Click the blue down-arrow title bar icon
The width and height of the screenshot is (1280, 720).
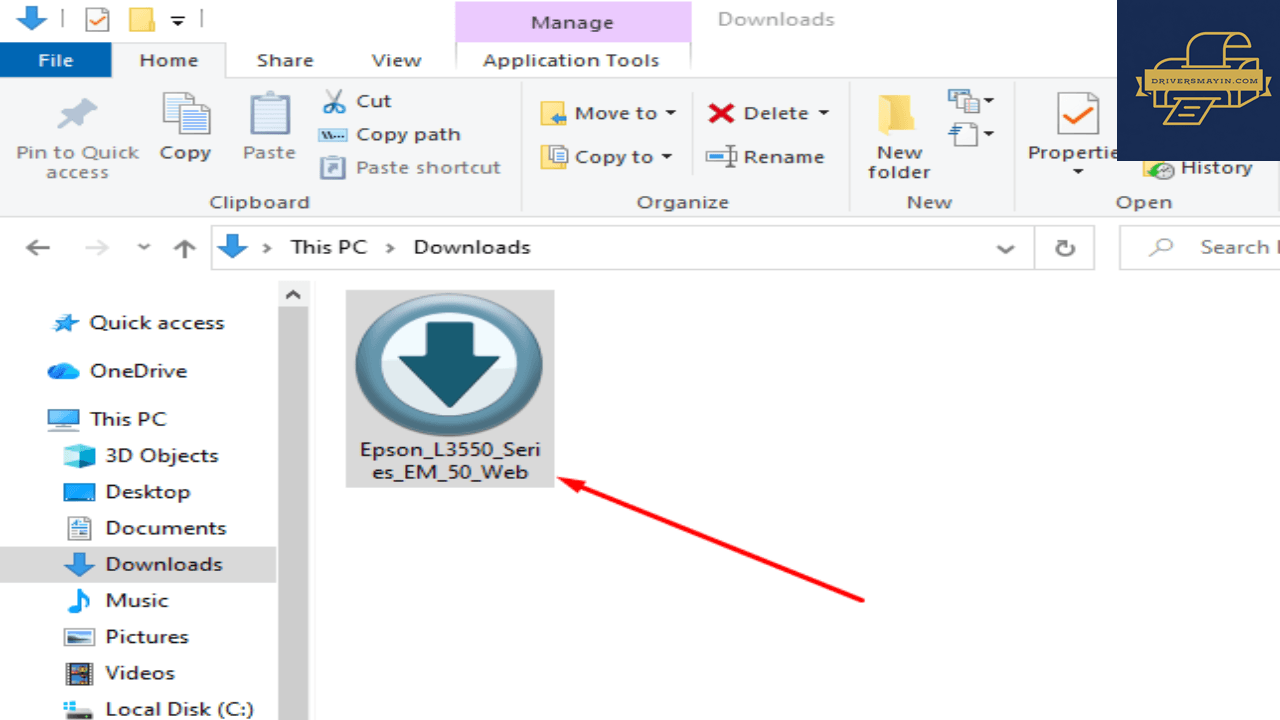(32, 18)
